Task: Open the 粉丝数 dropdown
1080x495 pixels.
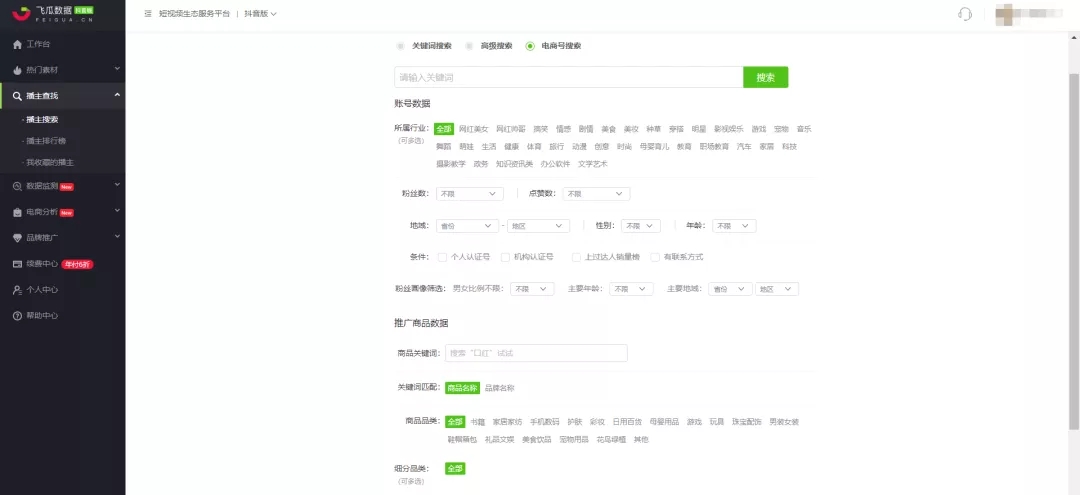Action: pos(469,194)
